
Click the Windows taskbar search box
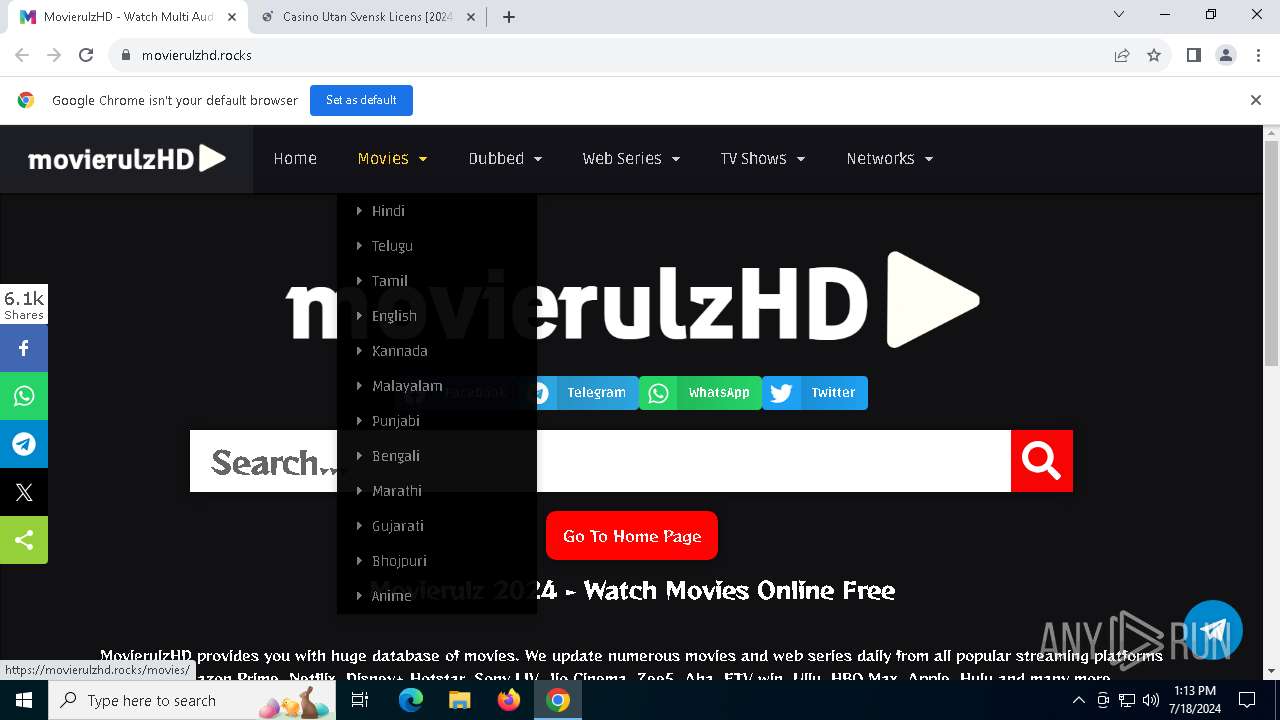click(x=193, y=700)
